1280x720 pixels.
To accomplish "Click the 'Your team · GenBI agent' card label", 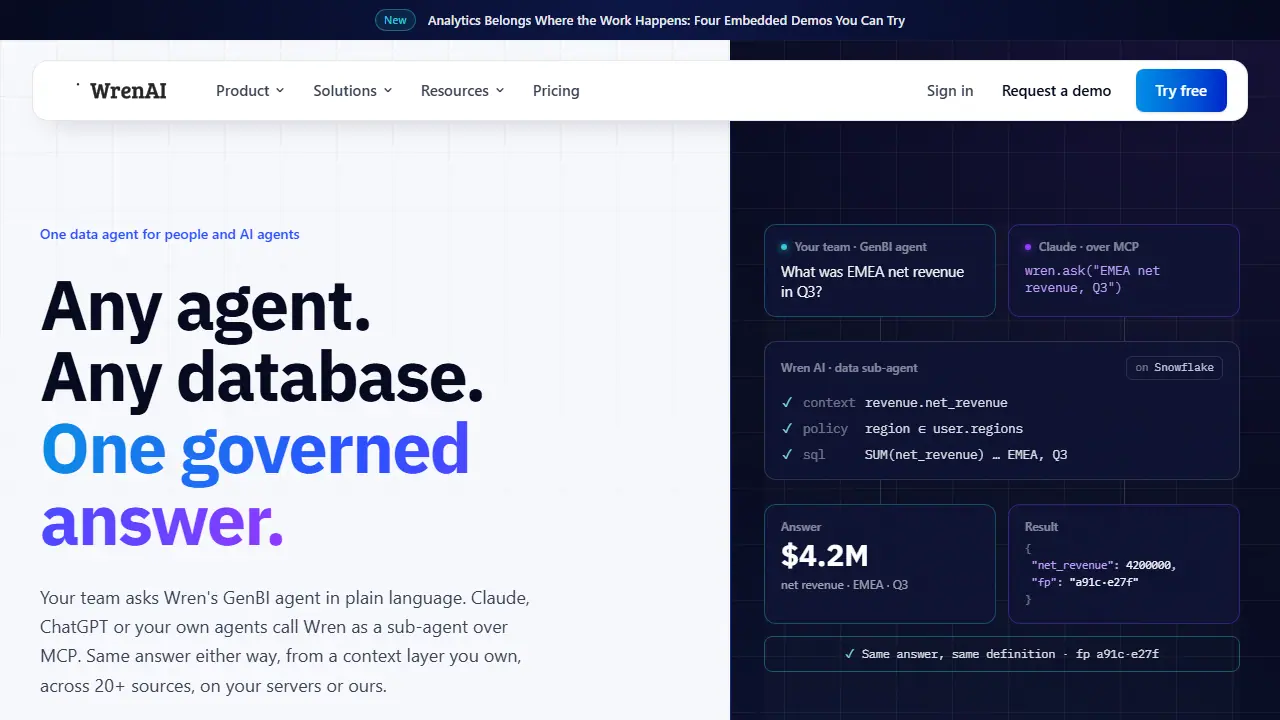I will 861,247.
